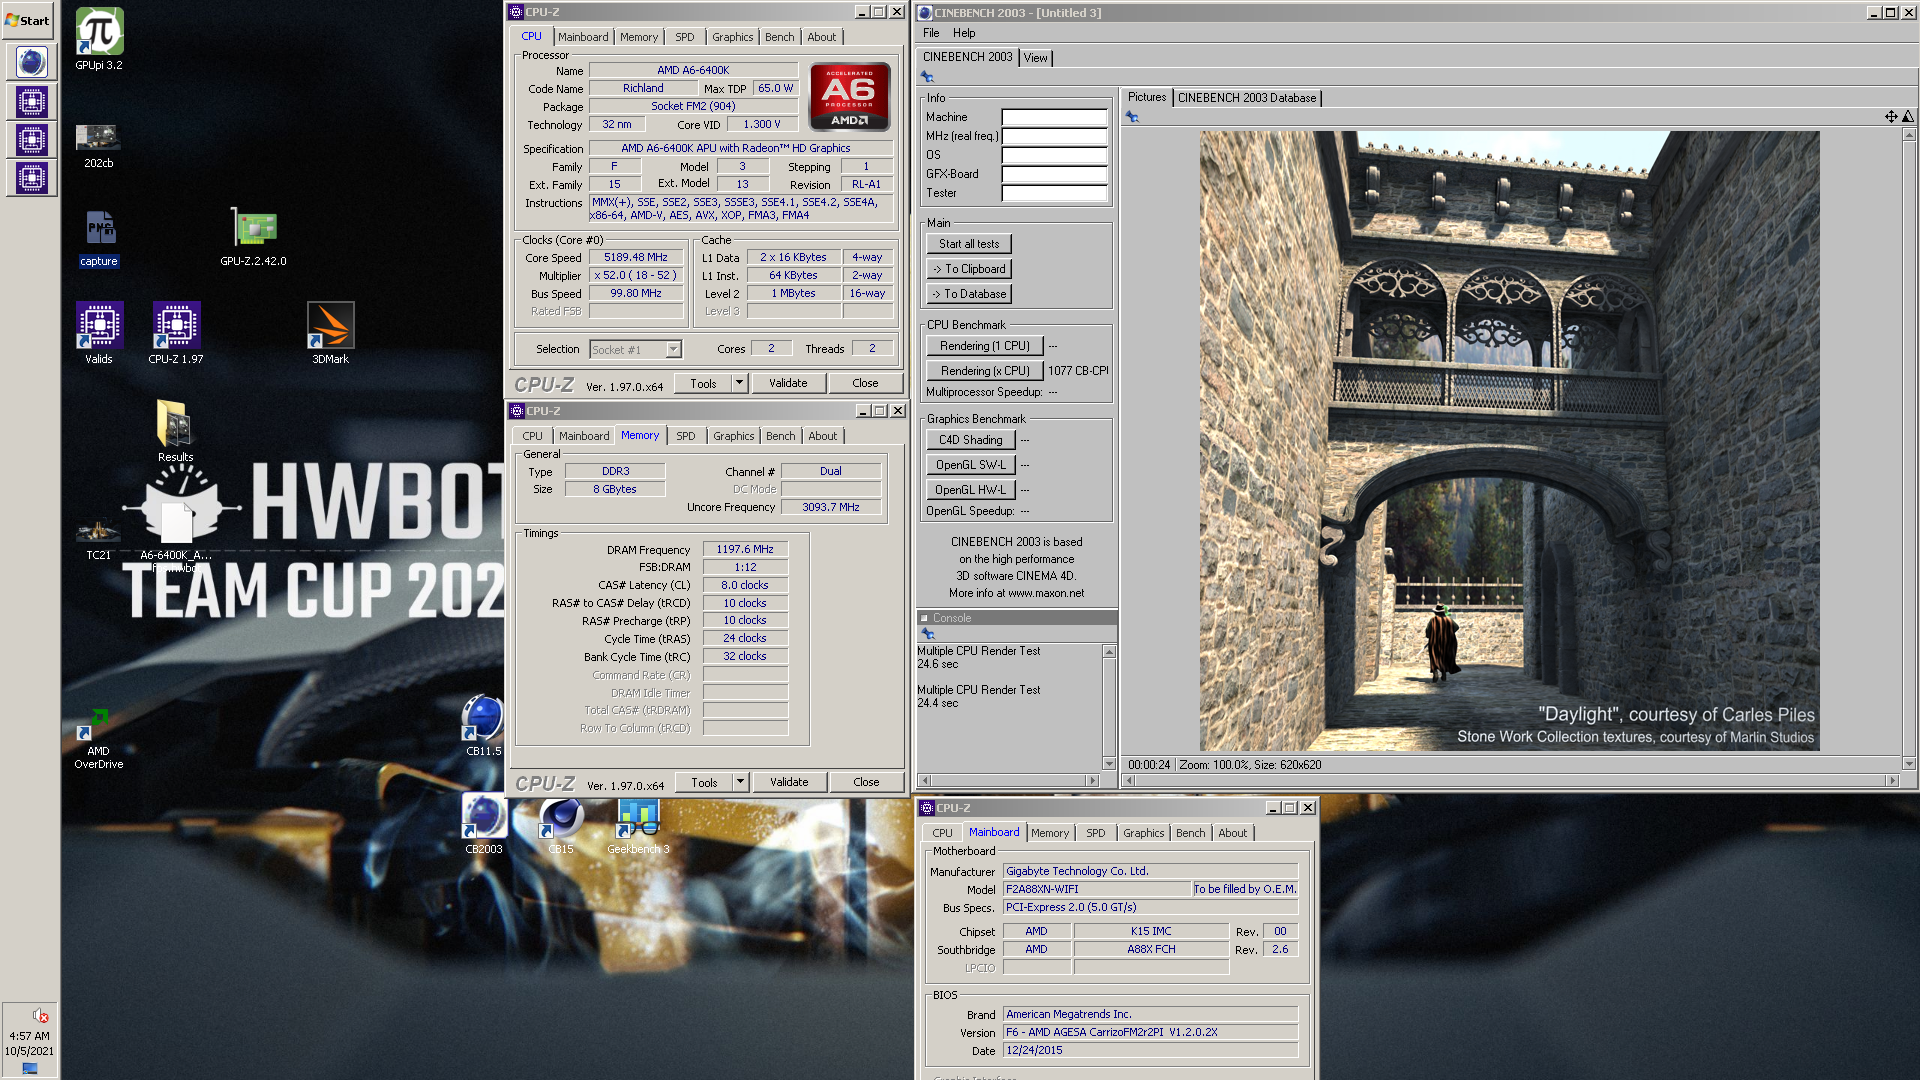The image size is (1920, 1080).
Task: Click the GFX-Board input field
Action: [x=1054, y=174]
